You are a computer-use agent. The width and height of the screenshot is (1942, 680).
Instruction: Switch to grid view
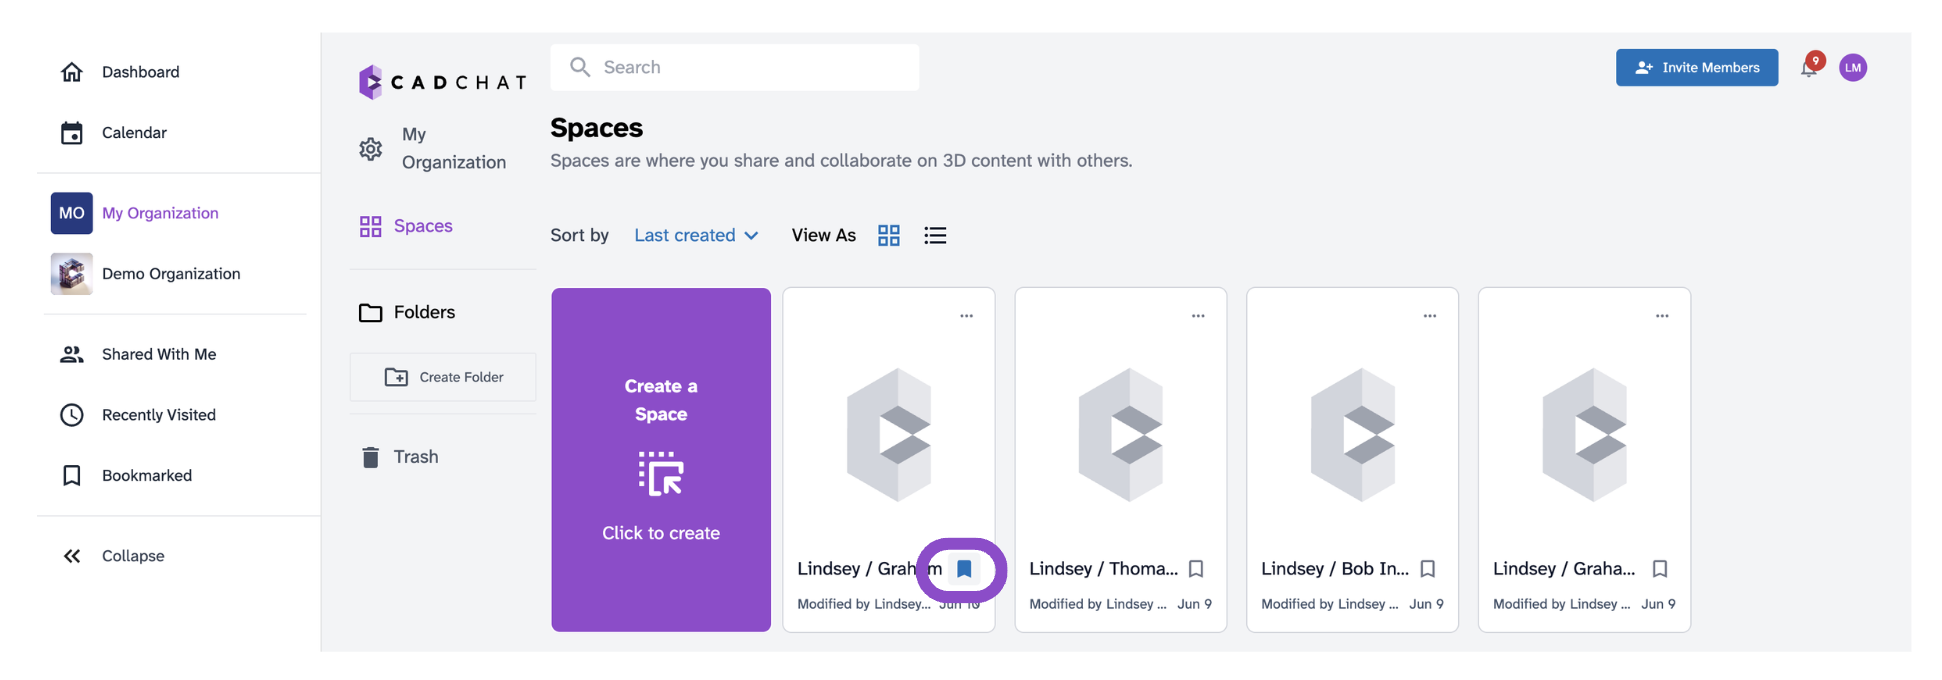(x=889, y=235)
